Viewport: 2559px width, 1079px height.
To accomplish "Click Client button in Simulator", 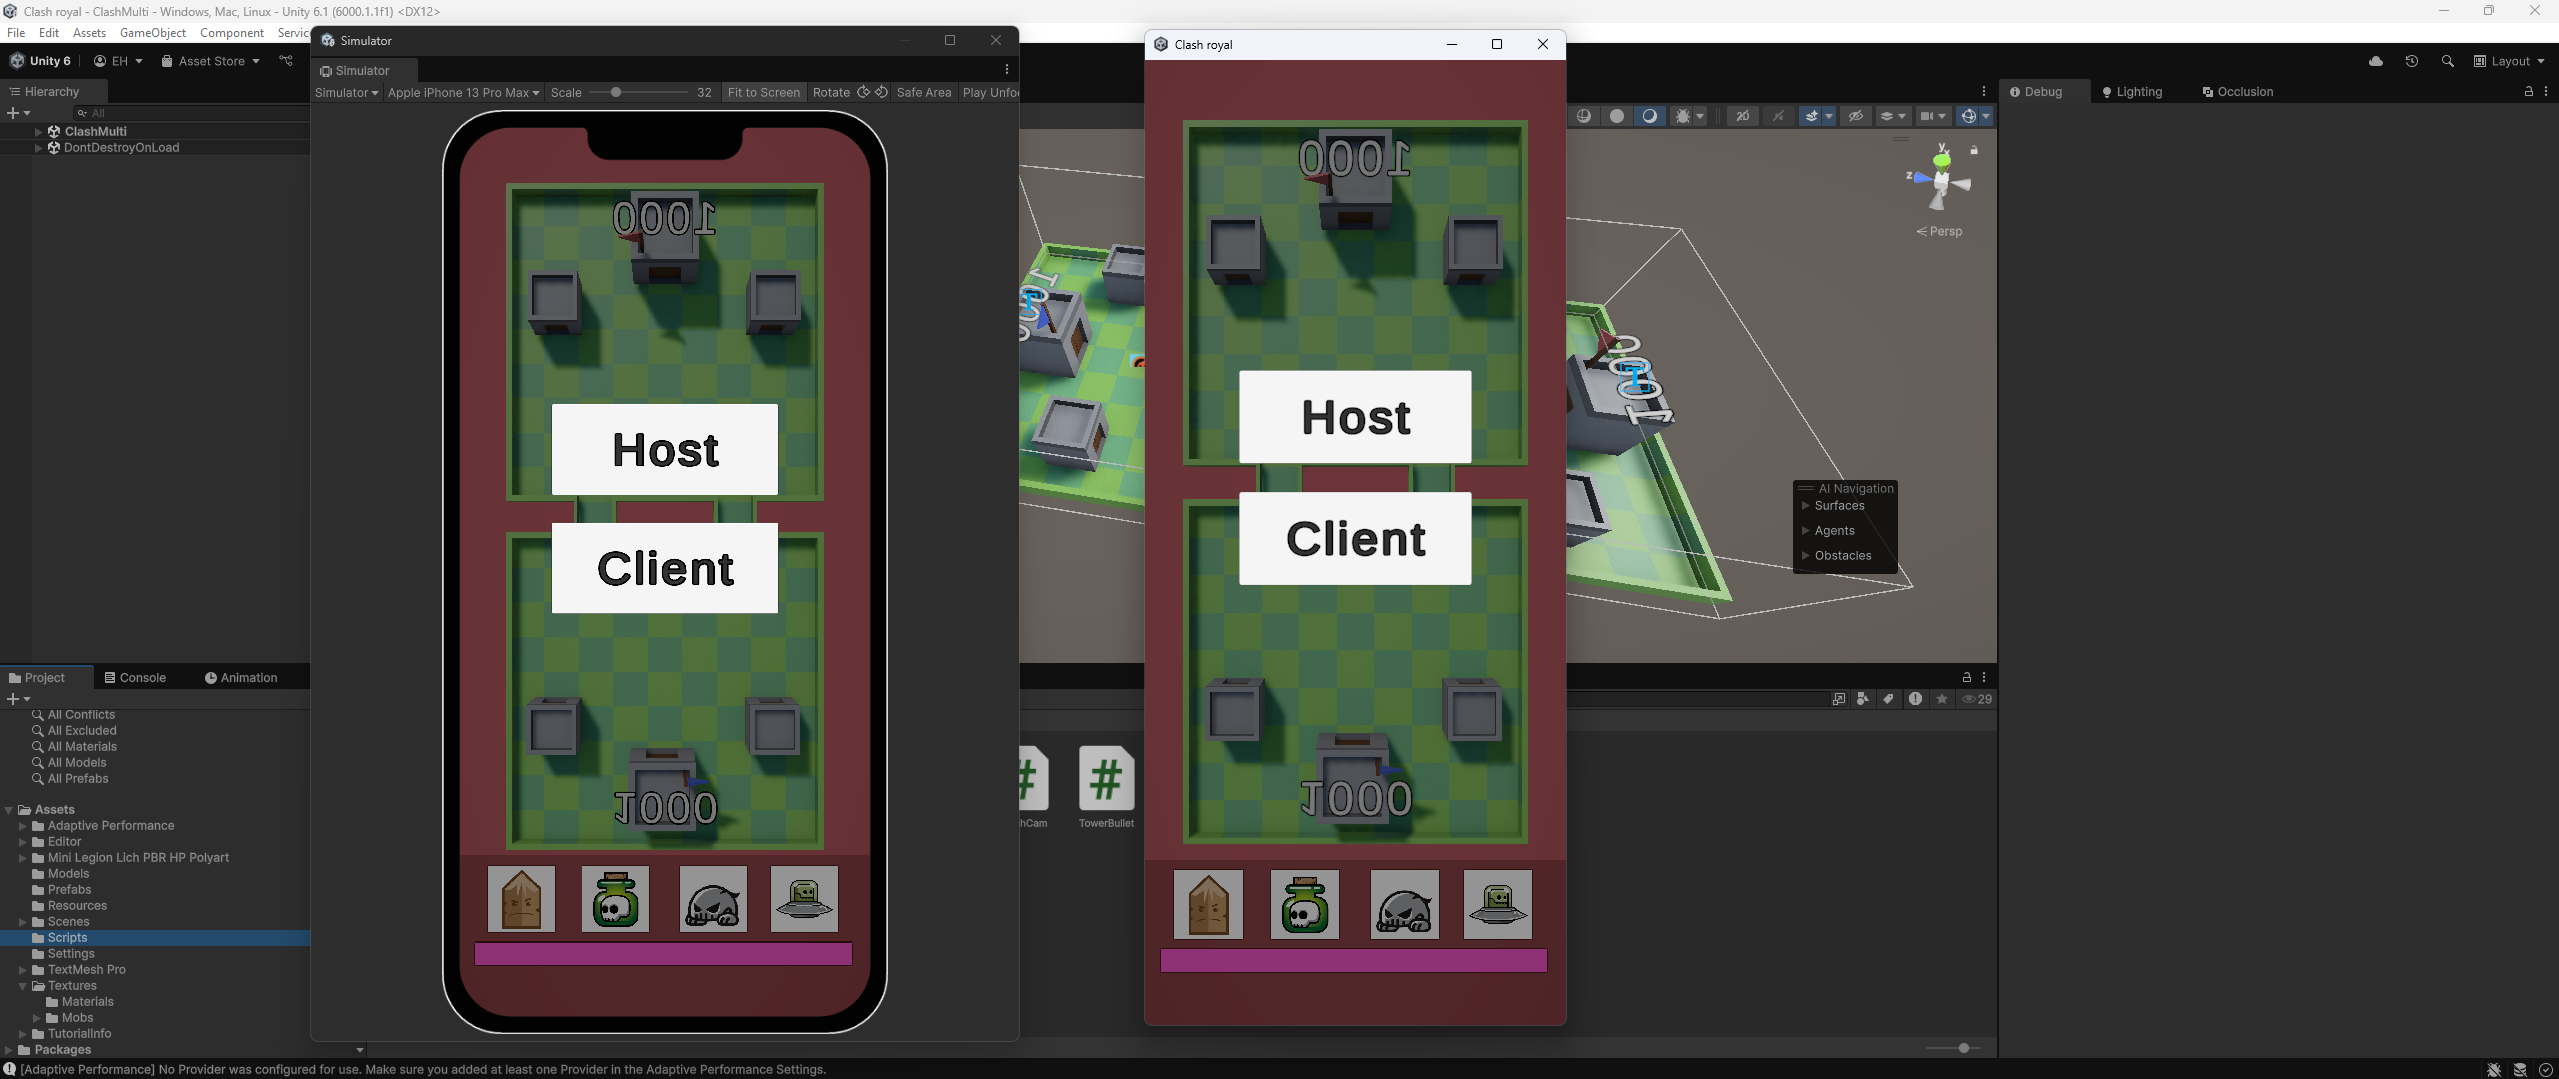I will point(665,568).
